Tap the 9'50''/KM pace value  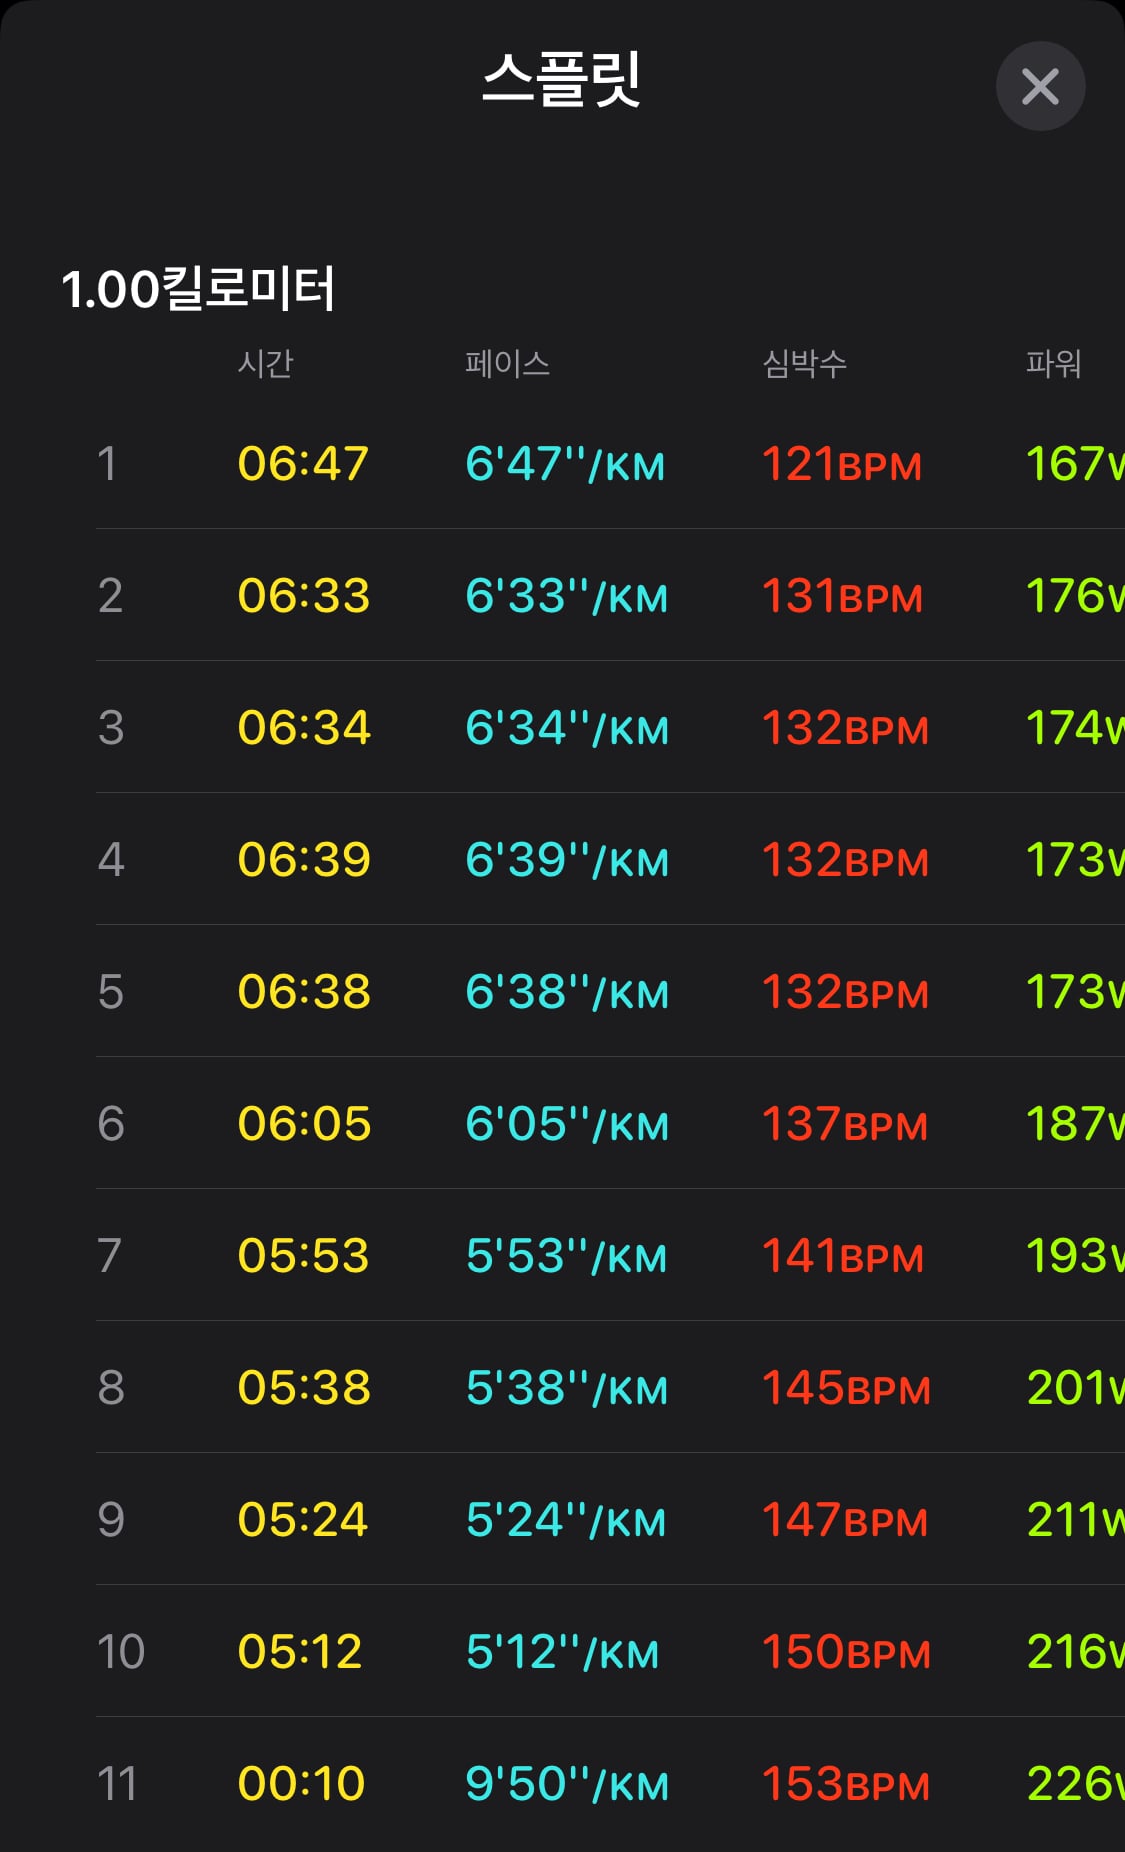[x=567, y=1784]
